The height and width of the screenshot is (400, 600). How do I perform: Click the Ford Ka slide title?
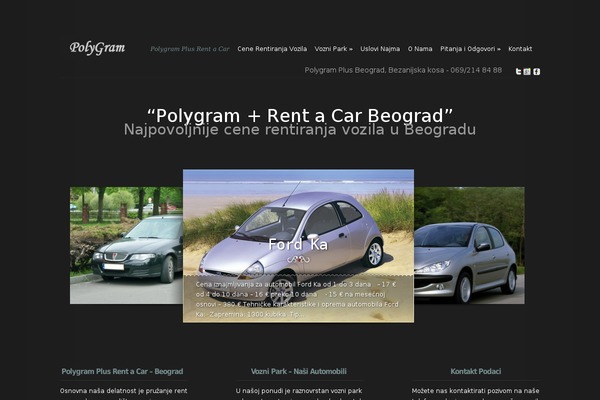point(298,245)
